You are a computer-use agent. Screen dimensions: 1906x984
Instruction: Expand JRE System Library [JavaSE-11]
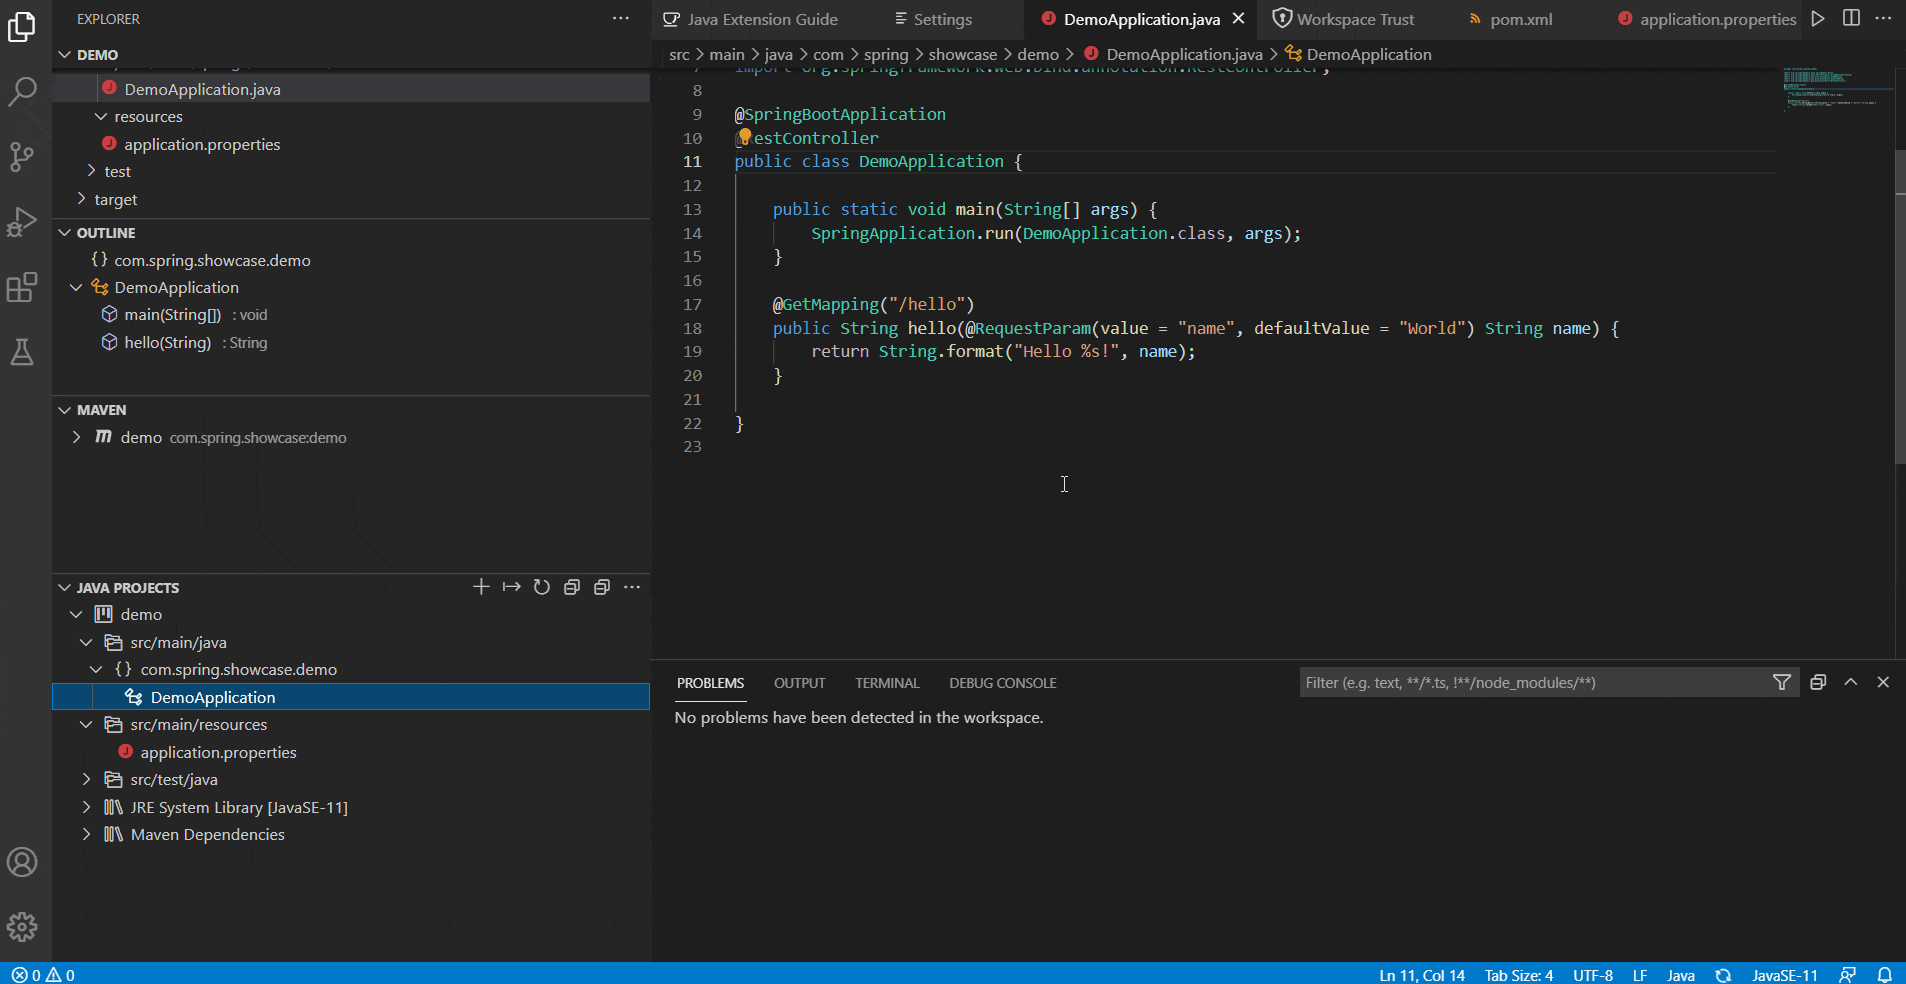tap(87, 807)
